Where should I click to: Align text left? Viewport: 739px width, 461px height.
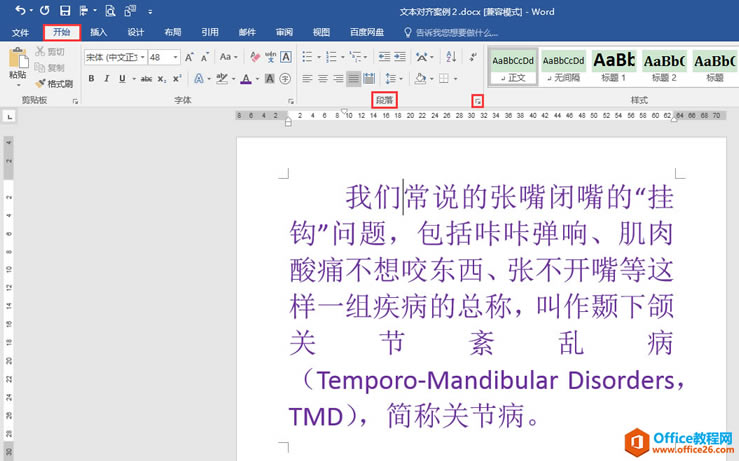tap(307, 79)
